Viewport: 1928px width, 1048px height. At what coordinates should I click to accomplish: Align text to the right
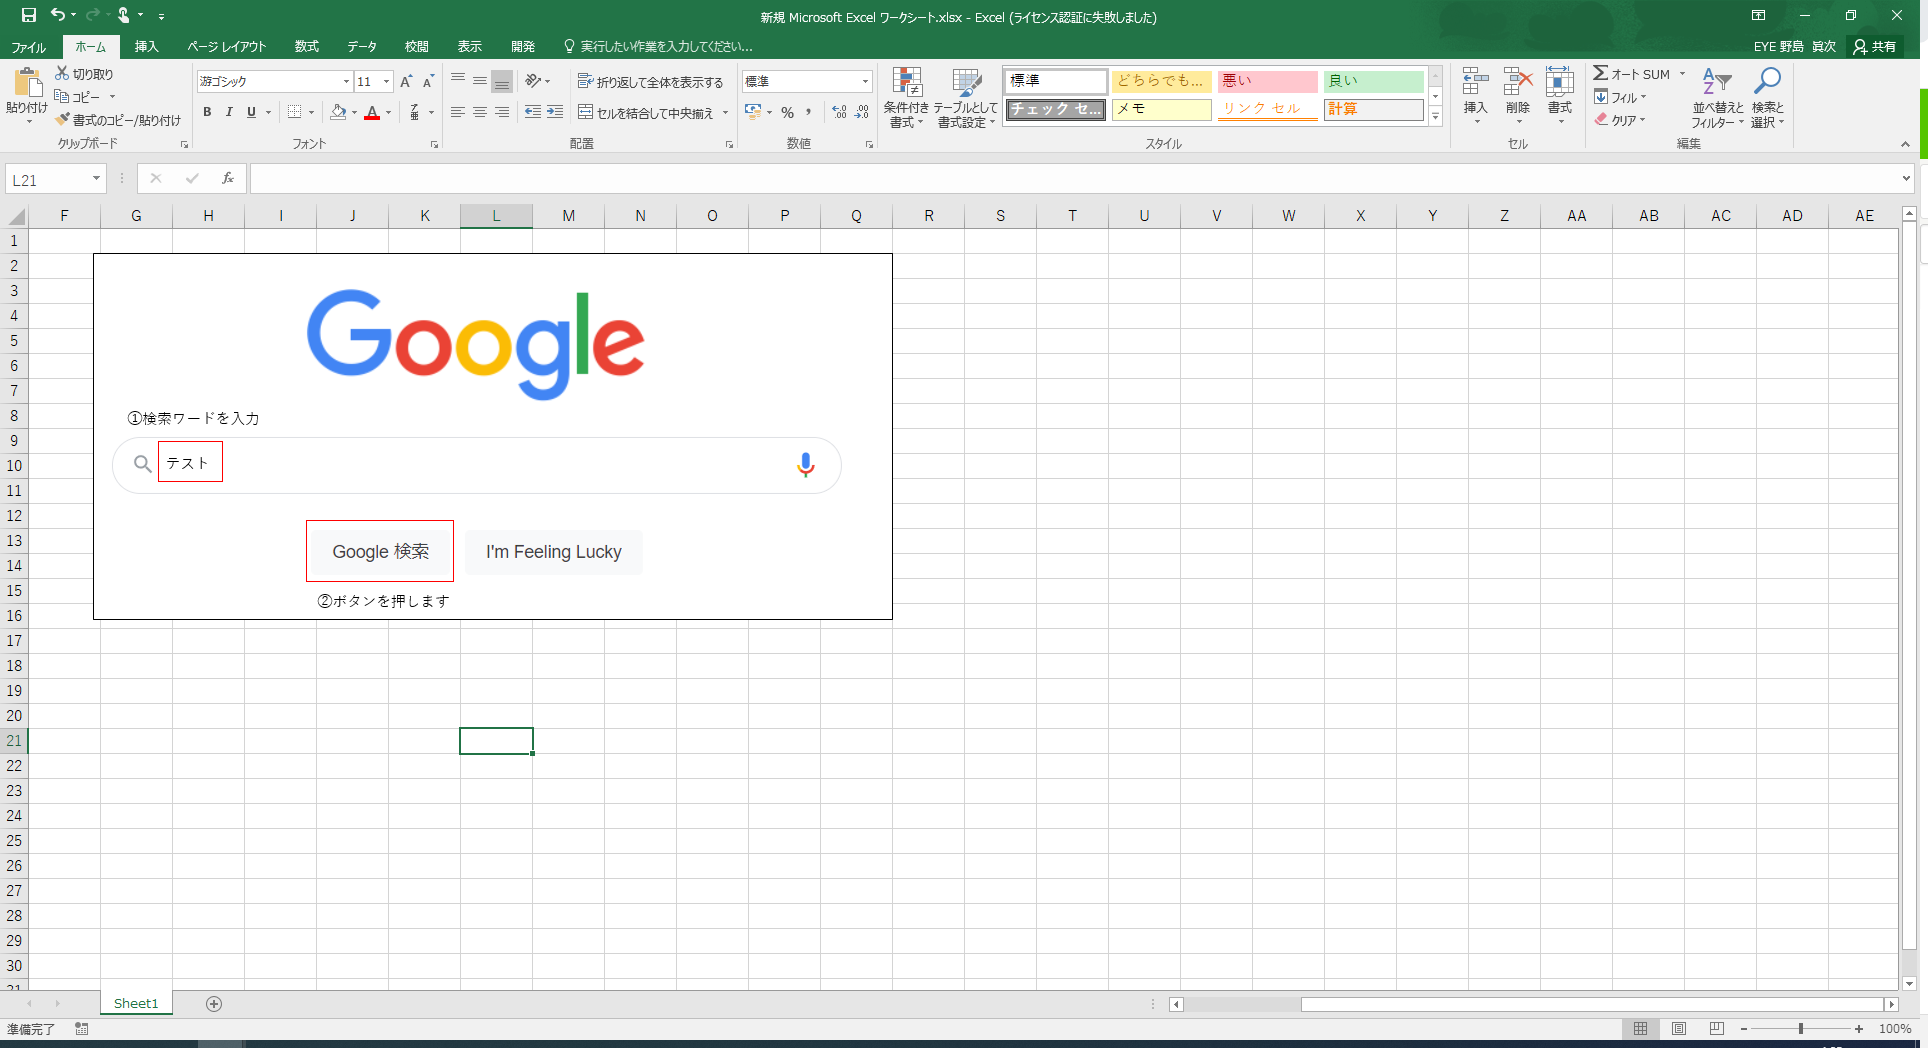tap(502, 112)
